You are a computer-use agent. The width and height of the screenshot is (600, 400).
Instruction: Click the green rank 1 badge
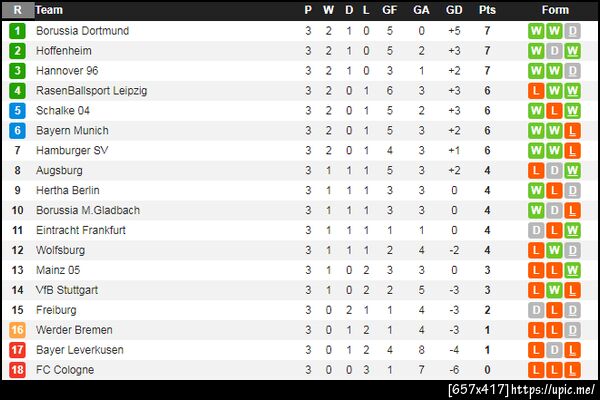(x=17, y=31)
